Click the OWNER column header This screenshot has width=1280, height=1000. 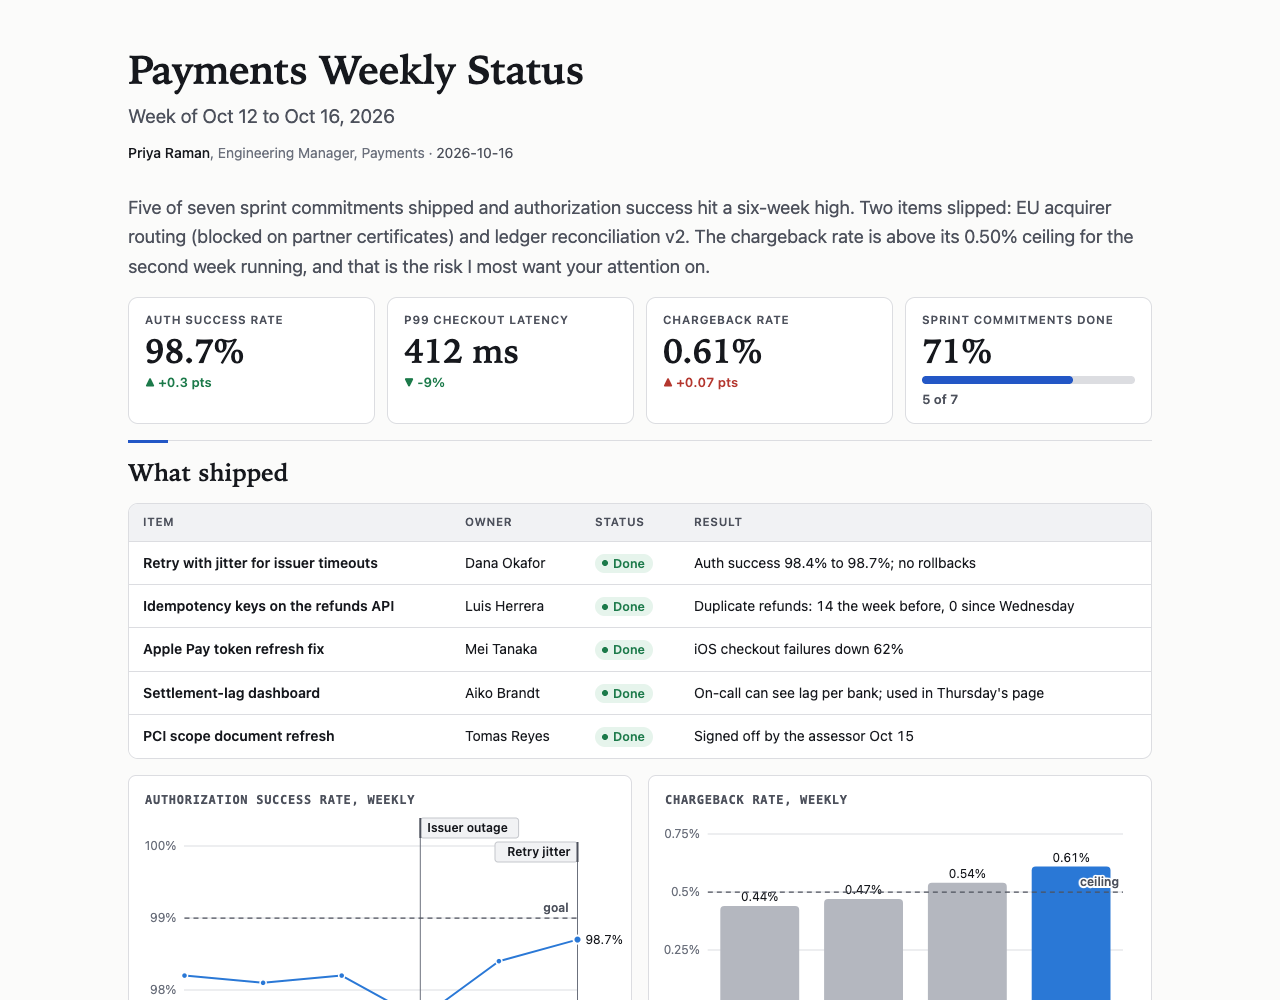pyautogui.click(x=488, y=522)
